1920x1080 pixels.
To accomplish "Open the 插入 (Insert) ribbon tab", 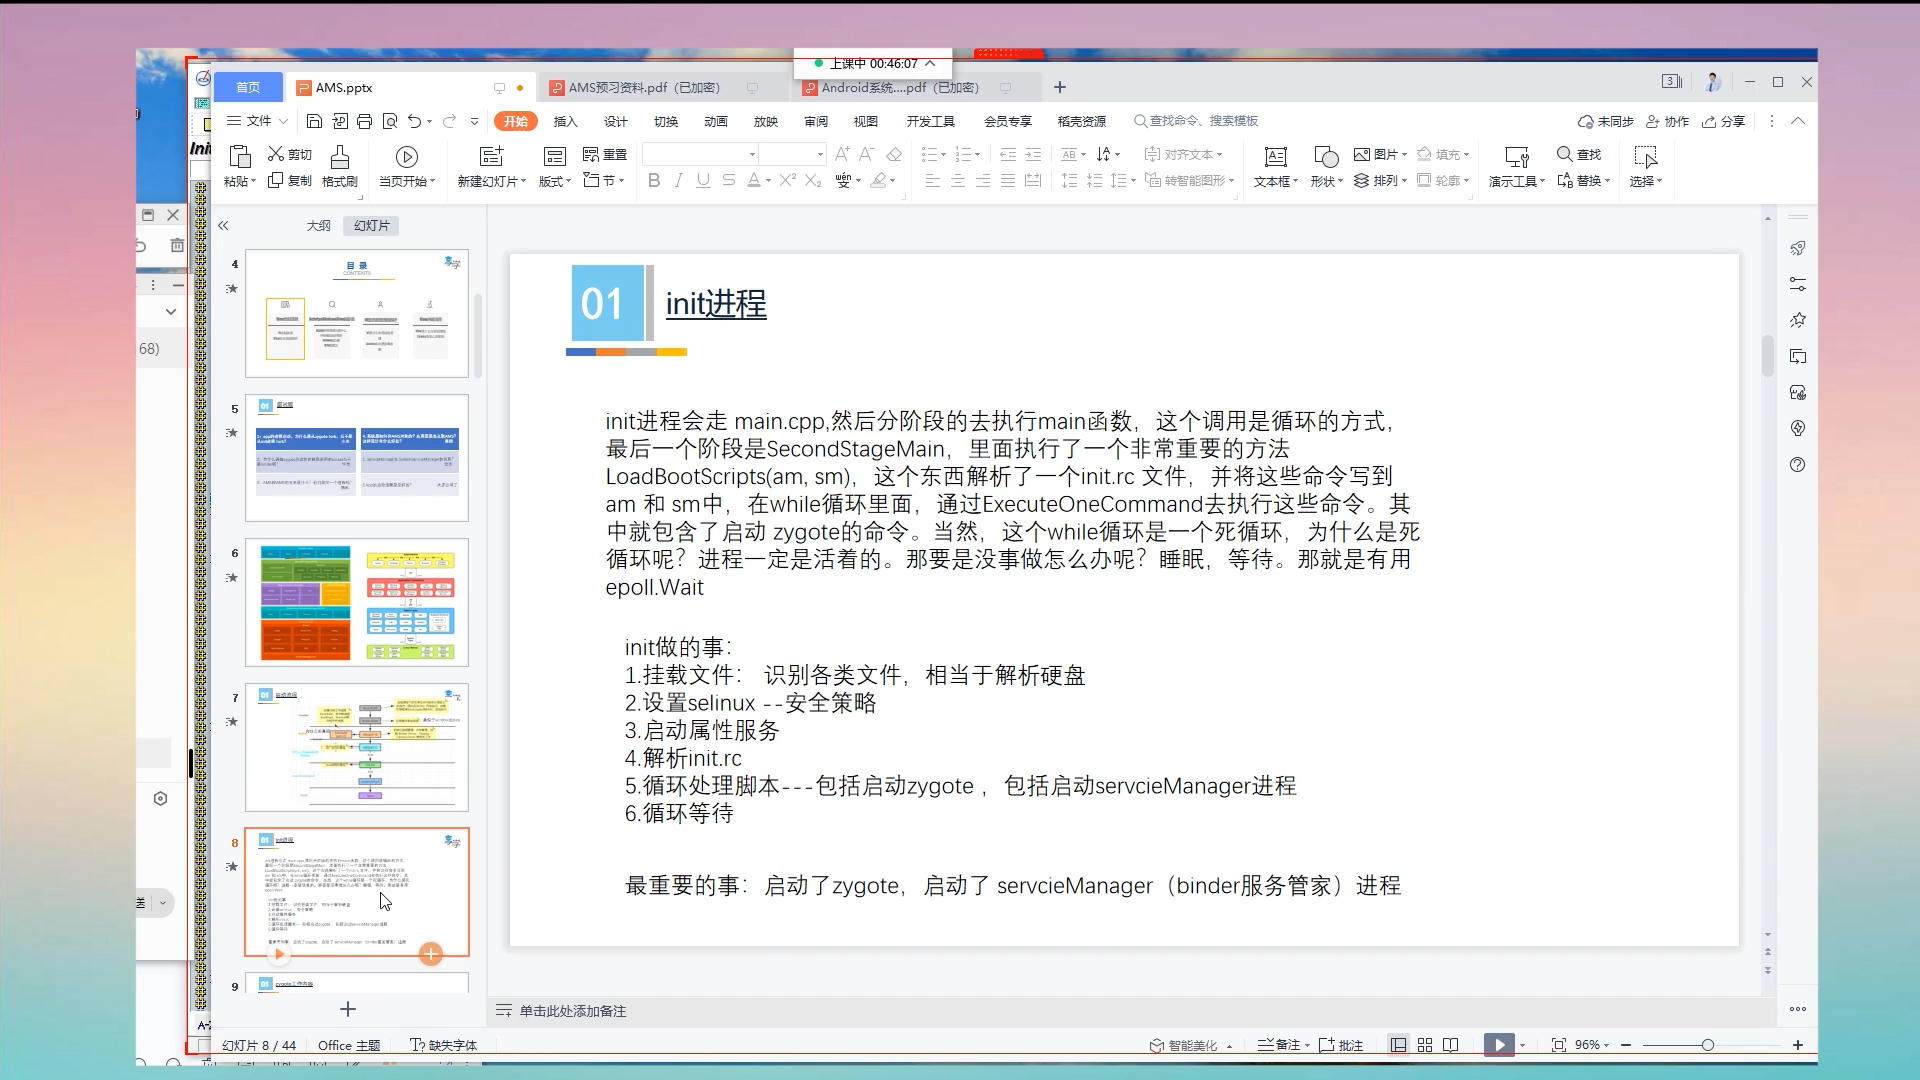I will 566,121.
